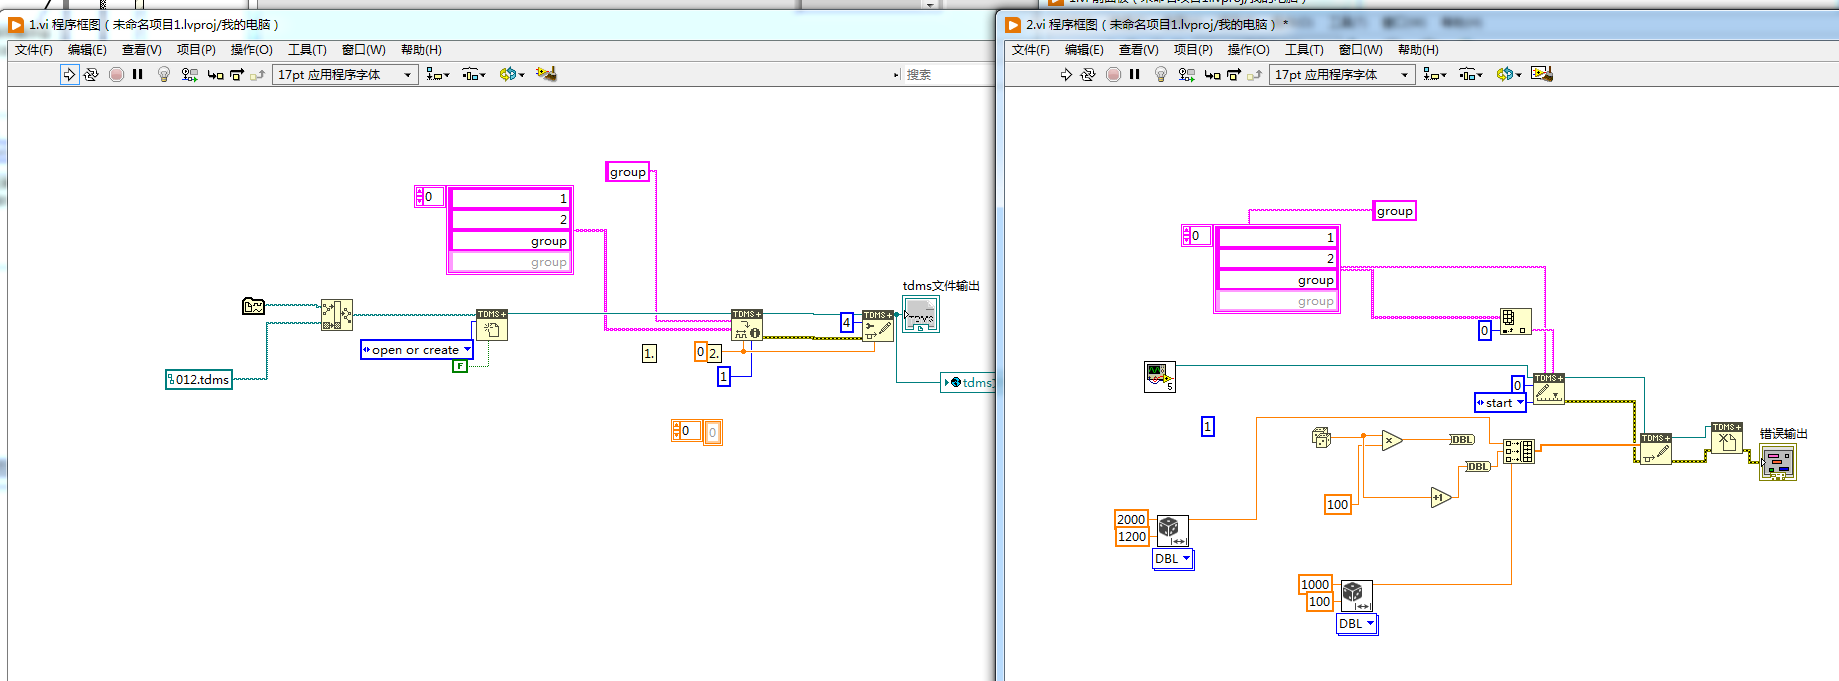Image resolution: width=1839 pixels, height=681 pixels.
Task: Clean up diagram in 1.vi toolbar
Action: click(x=546, y=74)
